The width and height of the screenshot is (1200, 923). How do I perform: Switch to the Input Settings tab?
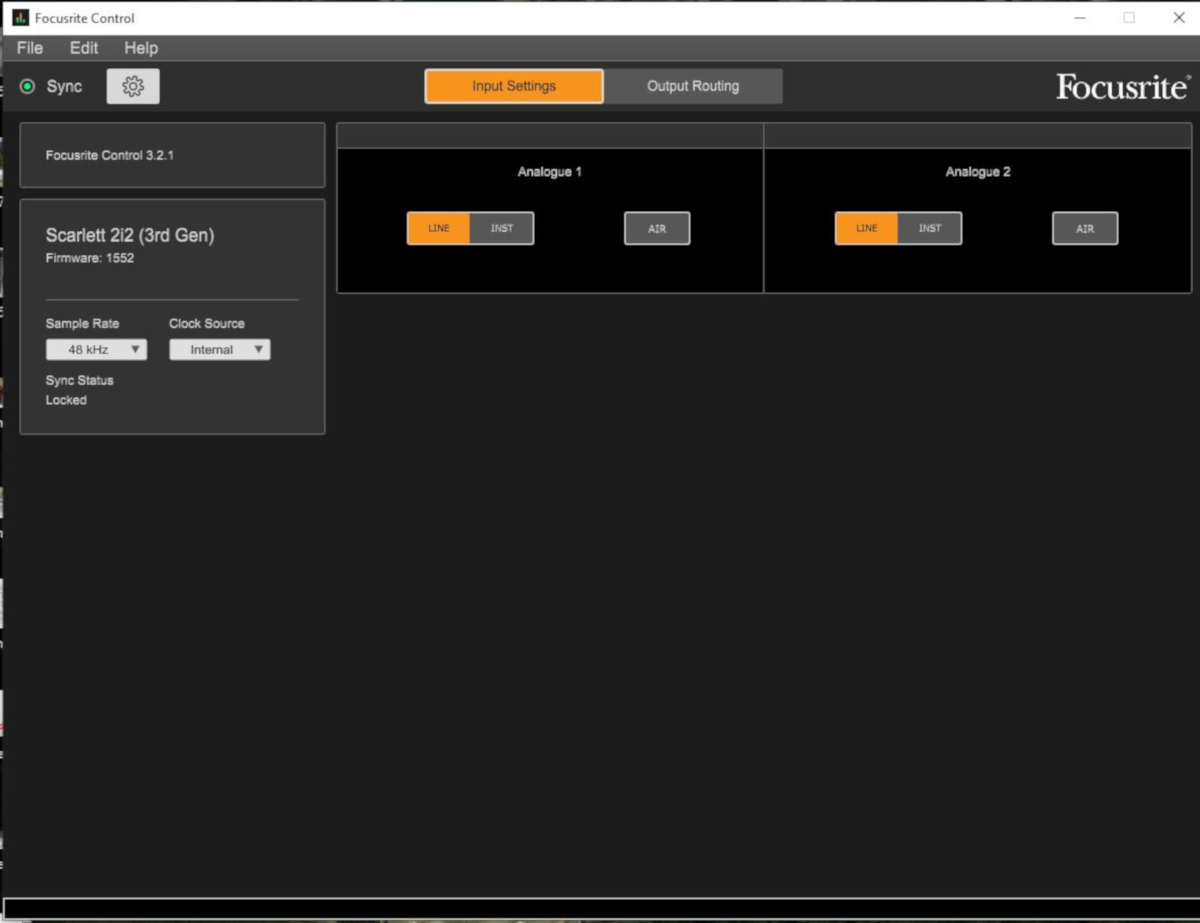pos(514,86)
